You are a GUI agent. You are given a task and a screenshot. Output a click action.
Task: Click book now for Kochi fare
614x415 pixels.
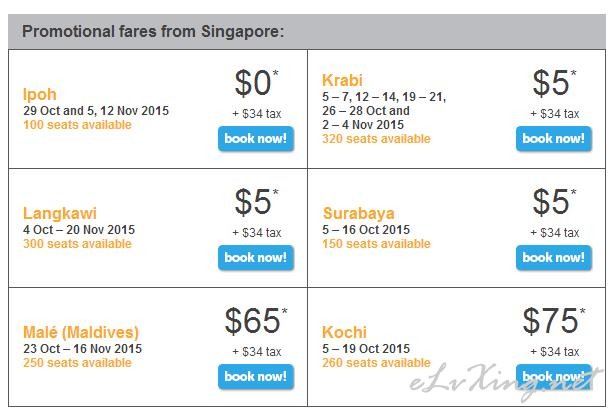[554, 377]
